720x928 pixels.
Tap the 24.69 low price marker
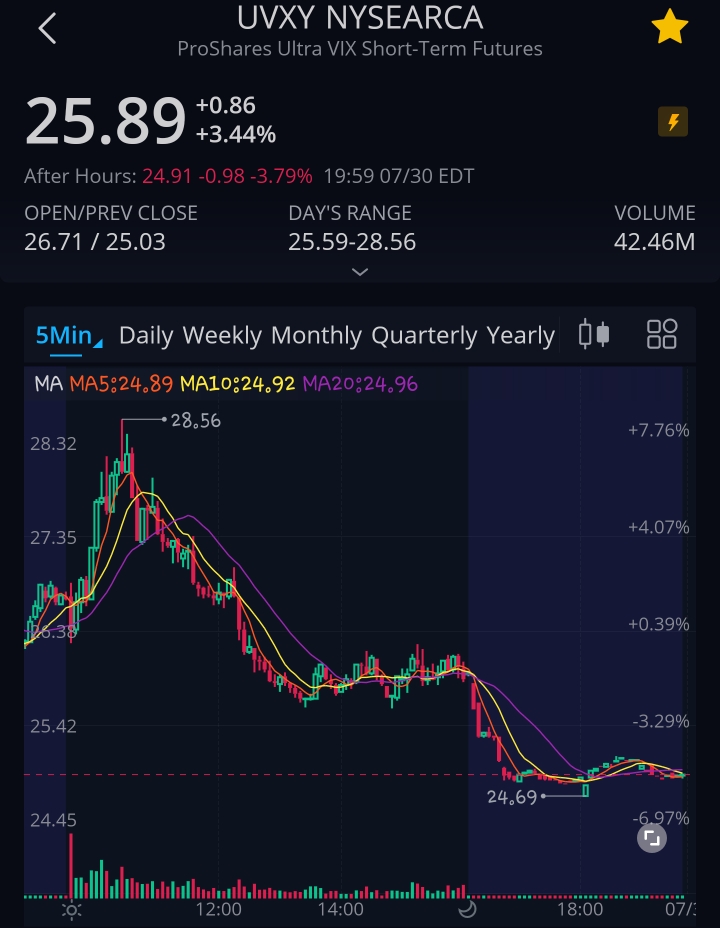pyautogui.click(x=512, y=797)
